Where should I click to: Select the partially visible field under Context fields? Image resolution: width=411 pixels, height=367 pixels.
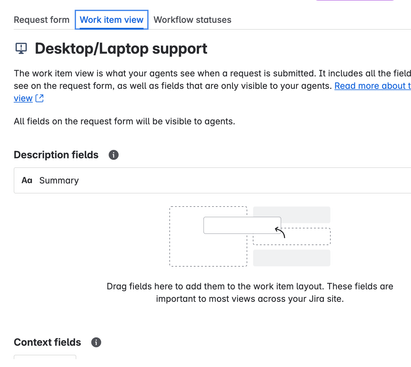click(x=45, y=357)
